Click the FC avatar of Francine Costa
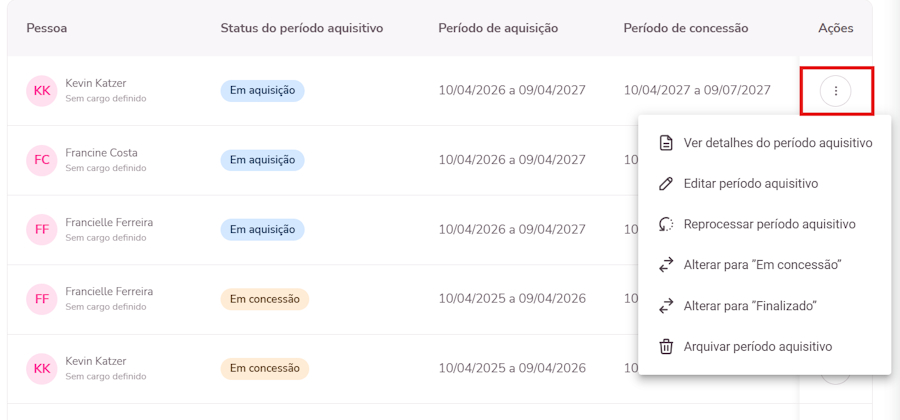Screen dimensions: 900x420 click(42, 160)
